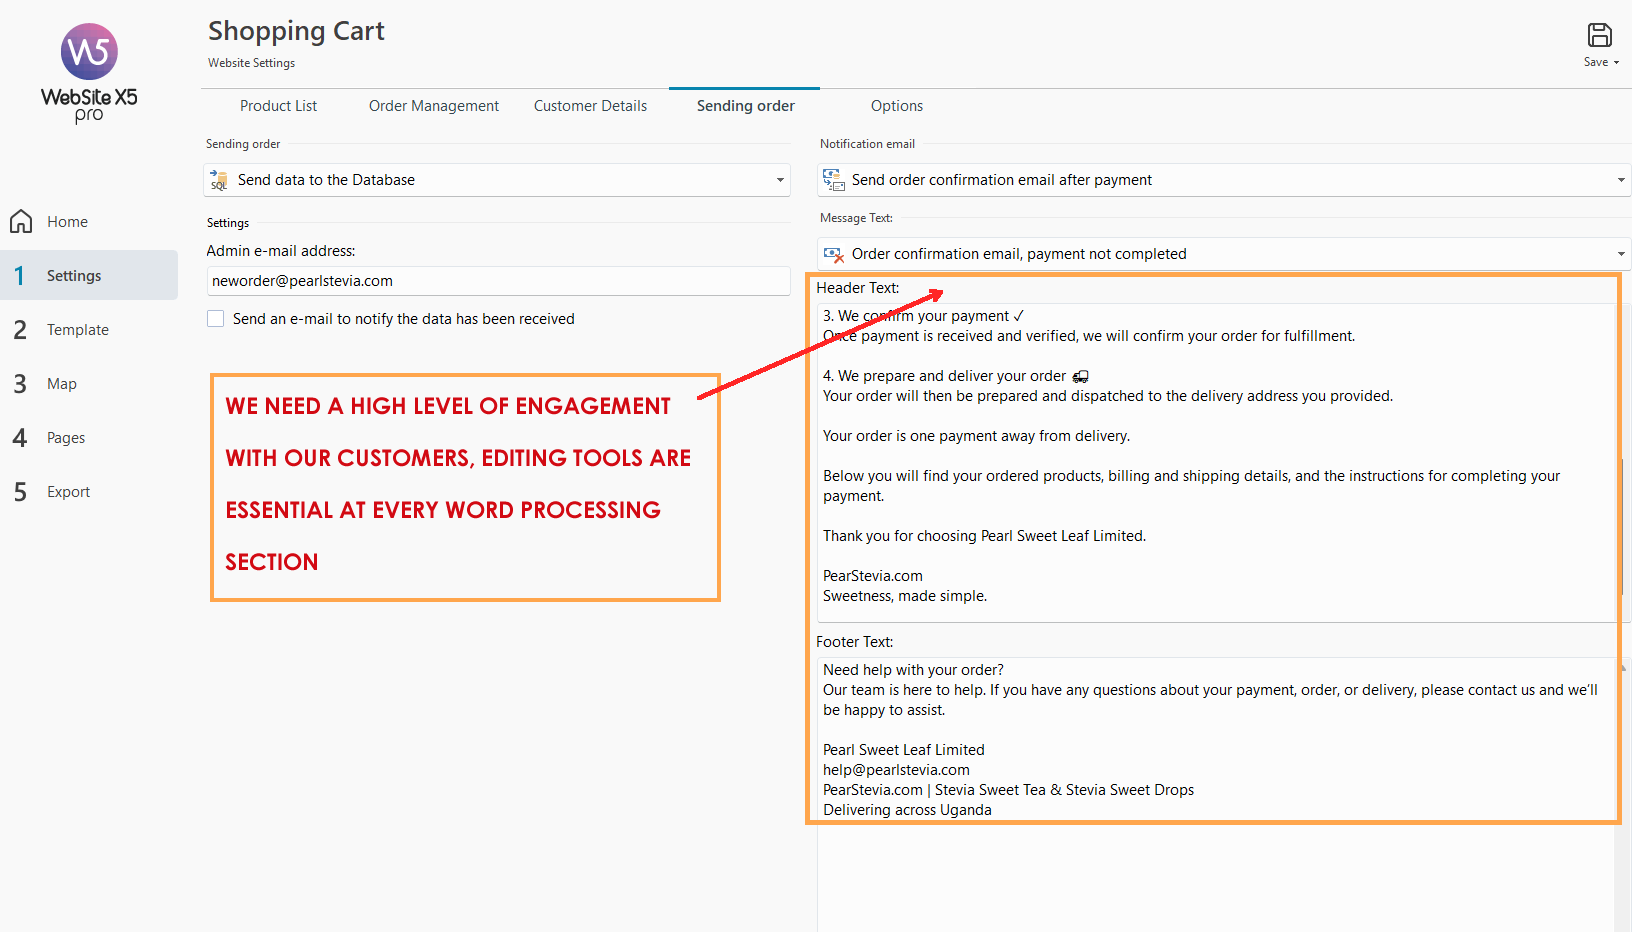This screenshot has height=932, width=1632.
Task: Switch to the Customer Details tab
Action: click(x=590, y=106)
